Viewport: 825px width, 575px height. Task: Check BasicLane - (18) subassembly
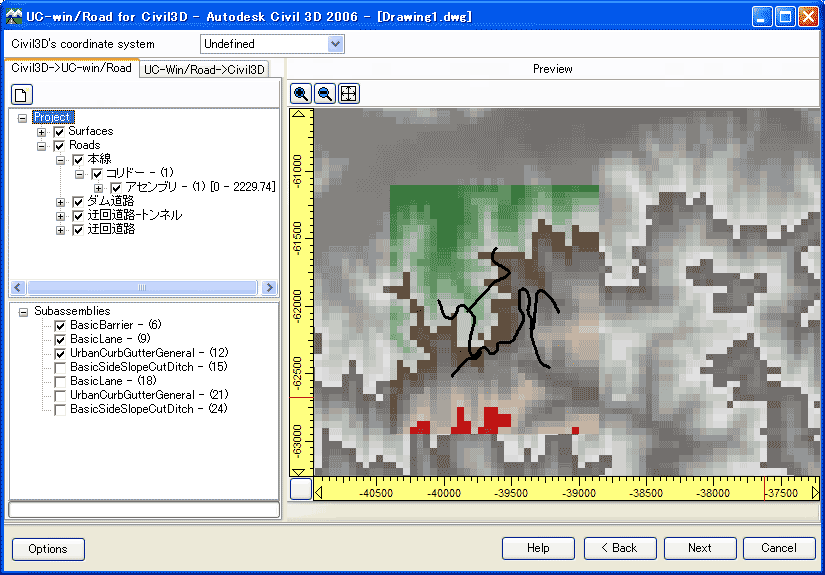(x=60, y=381)
